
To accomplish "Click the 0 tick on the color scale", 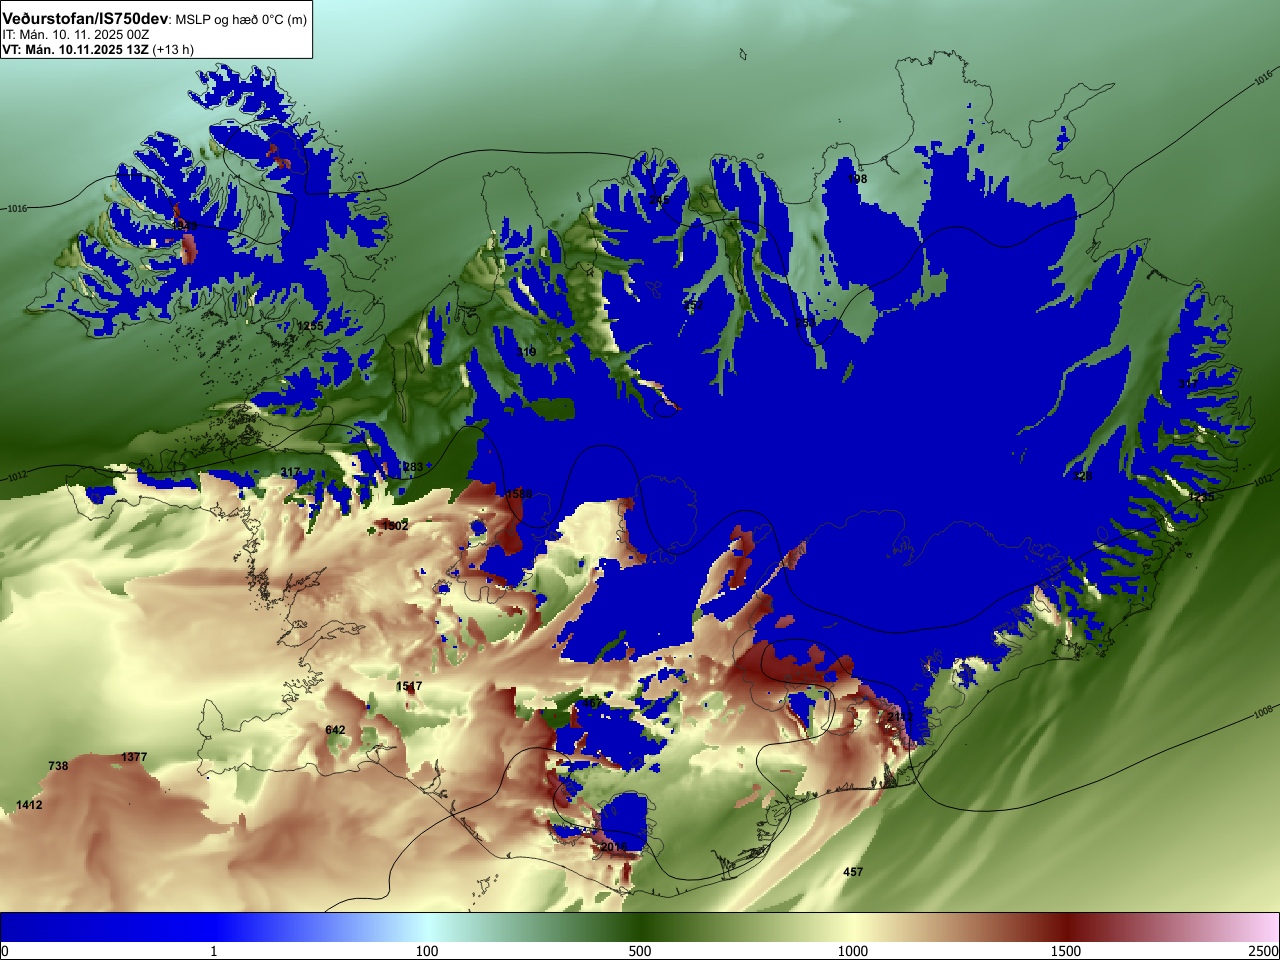I will 5,950.
